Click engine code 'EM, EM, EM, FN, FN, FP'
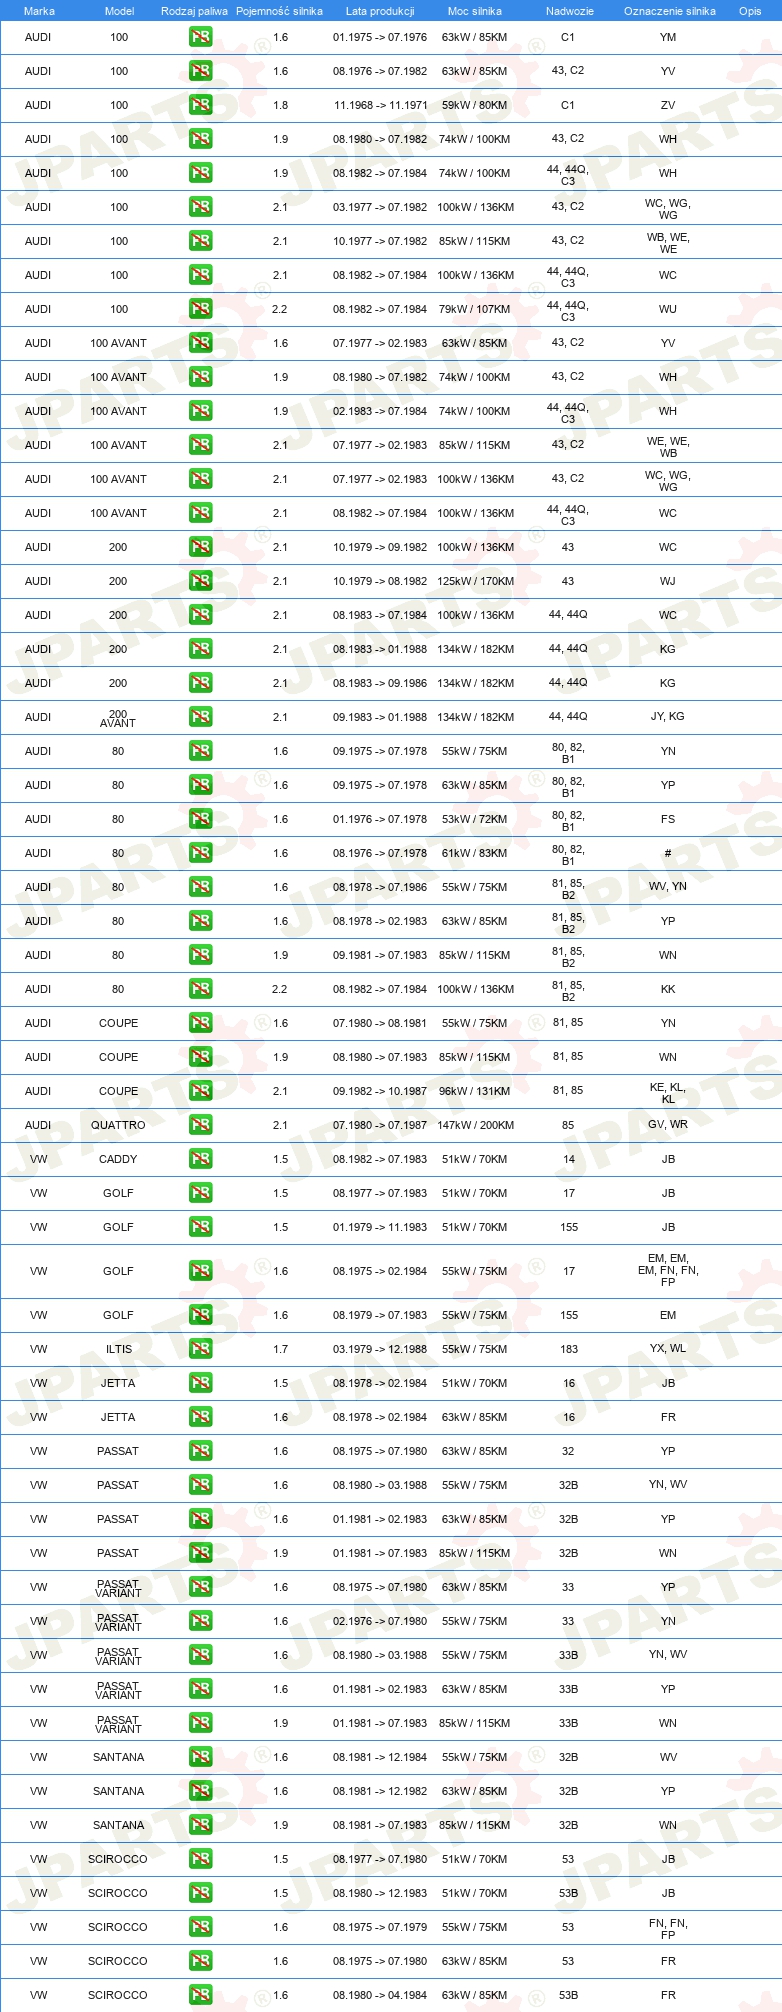 click(668, 1271)
